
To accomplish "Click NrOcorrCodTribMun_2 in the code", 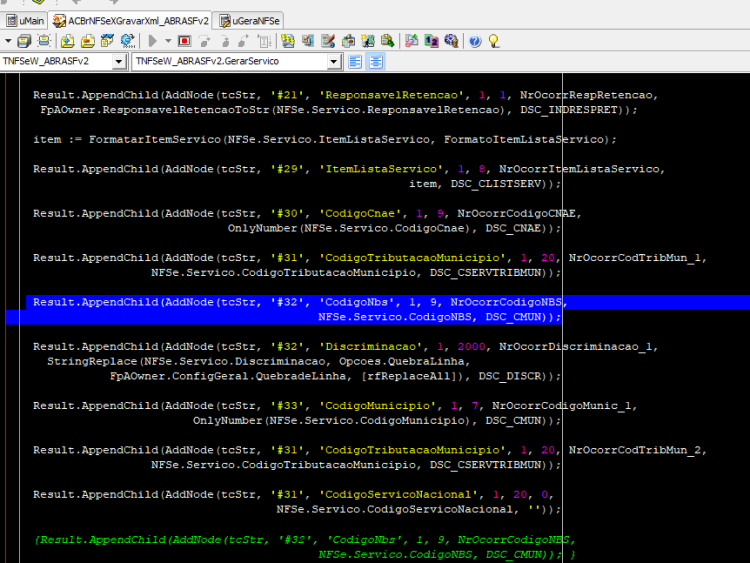I will 634,450.
